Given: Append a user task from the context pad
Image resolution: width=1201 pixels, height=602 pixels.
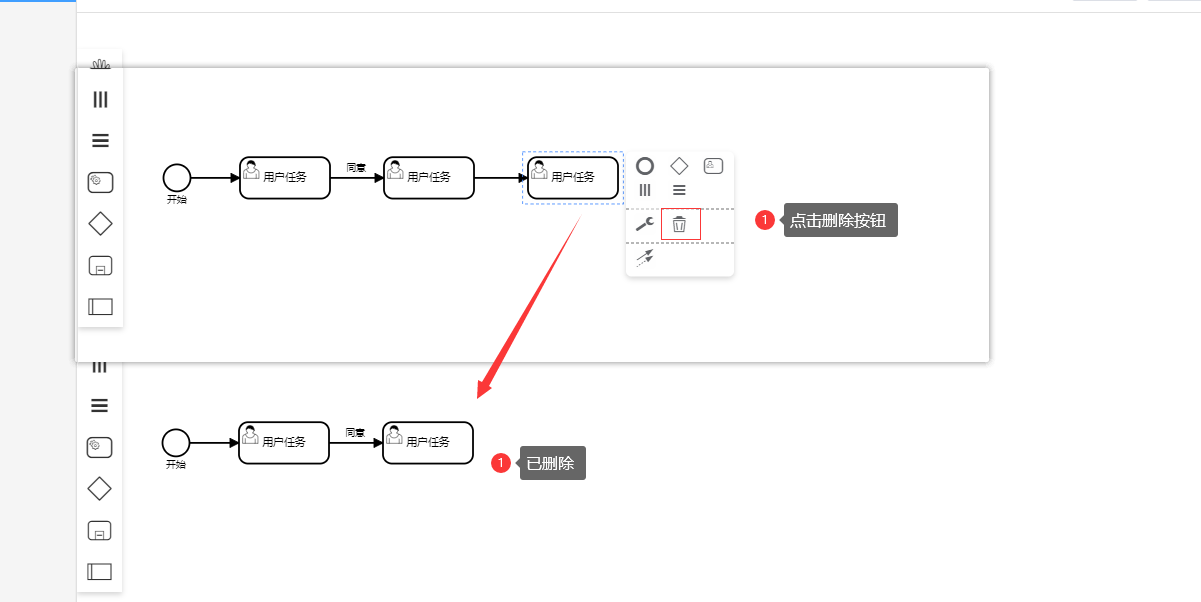Looking at the screenshot, I should pyautogui.click(x=713, y=166).
